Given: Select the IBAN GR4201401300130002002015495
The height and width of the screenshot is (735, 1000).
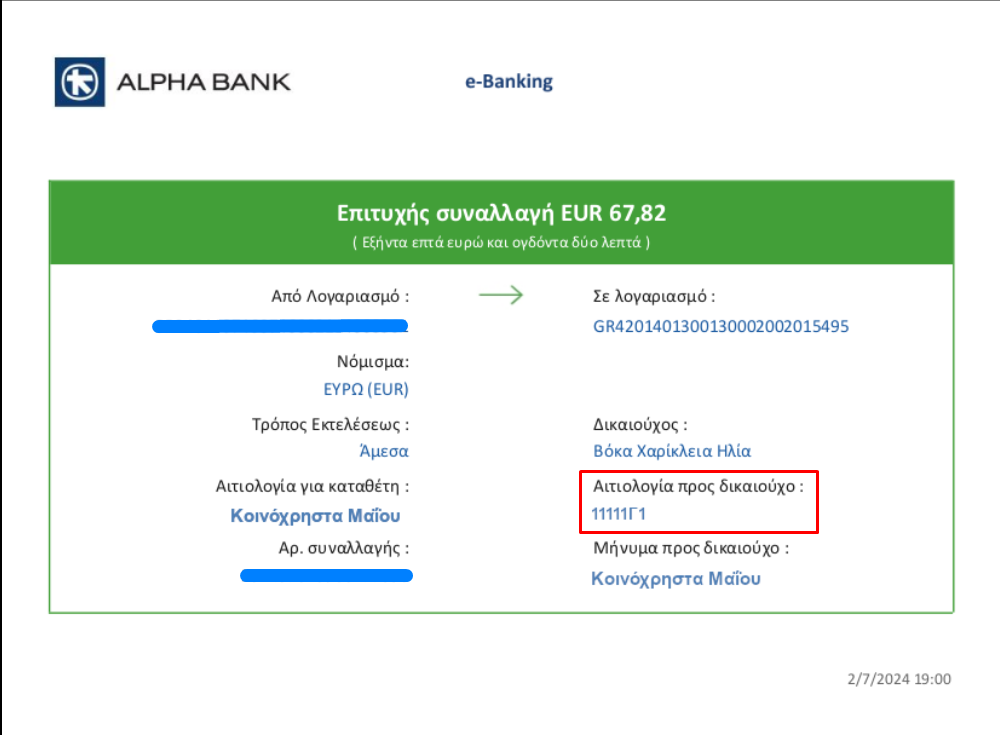Looking at the screenshot, I should 721,327.
